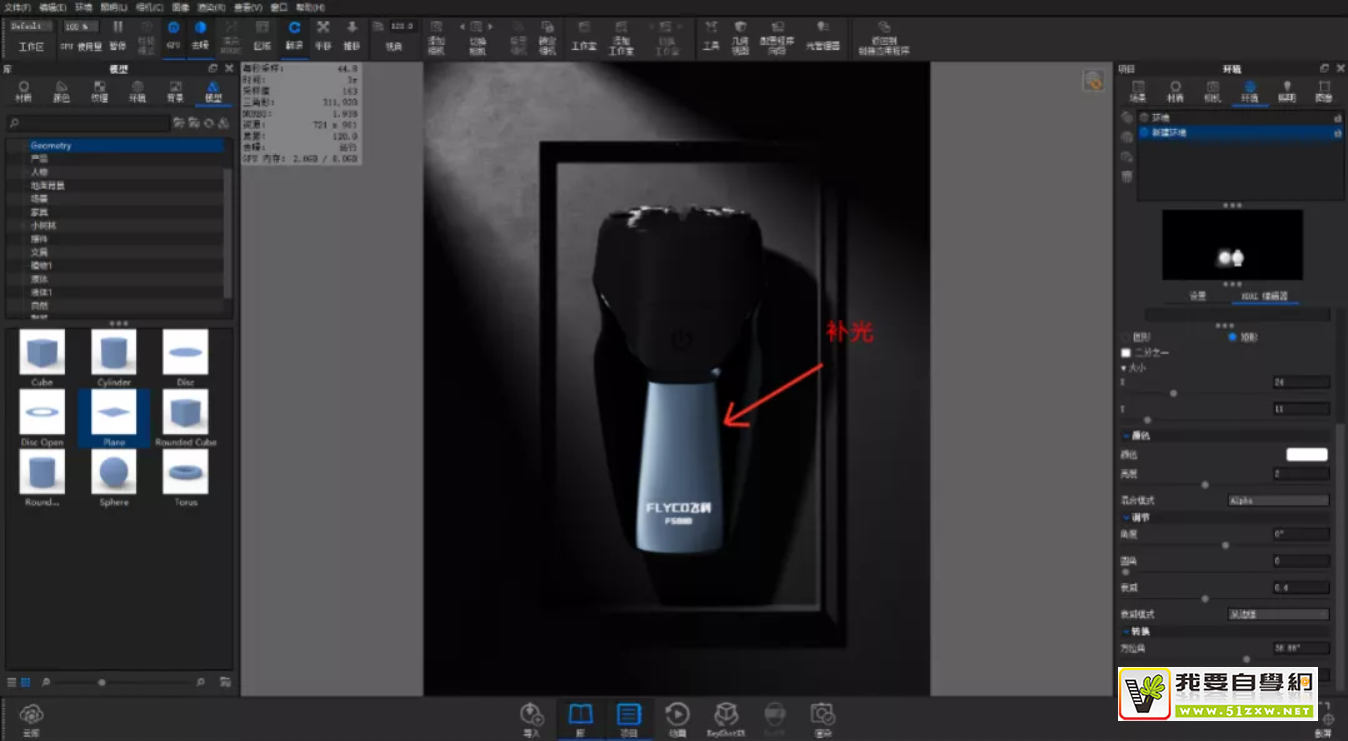Click the Add Camera (添加相机) icon
The height and width of the screenshot is (741, 1348).
coord(436,34)
